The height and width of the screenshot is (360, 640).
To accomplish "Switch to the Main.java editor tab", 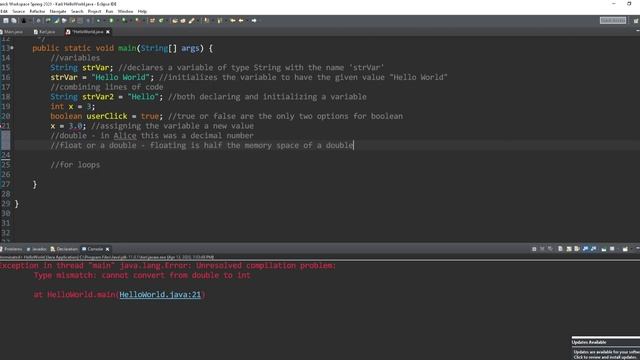I will pos(12,32).
